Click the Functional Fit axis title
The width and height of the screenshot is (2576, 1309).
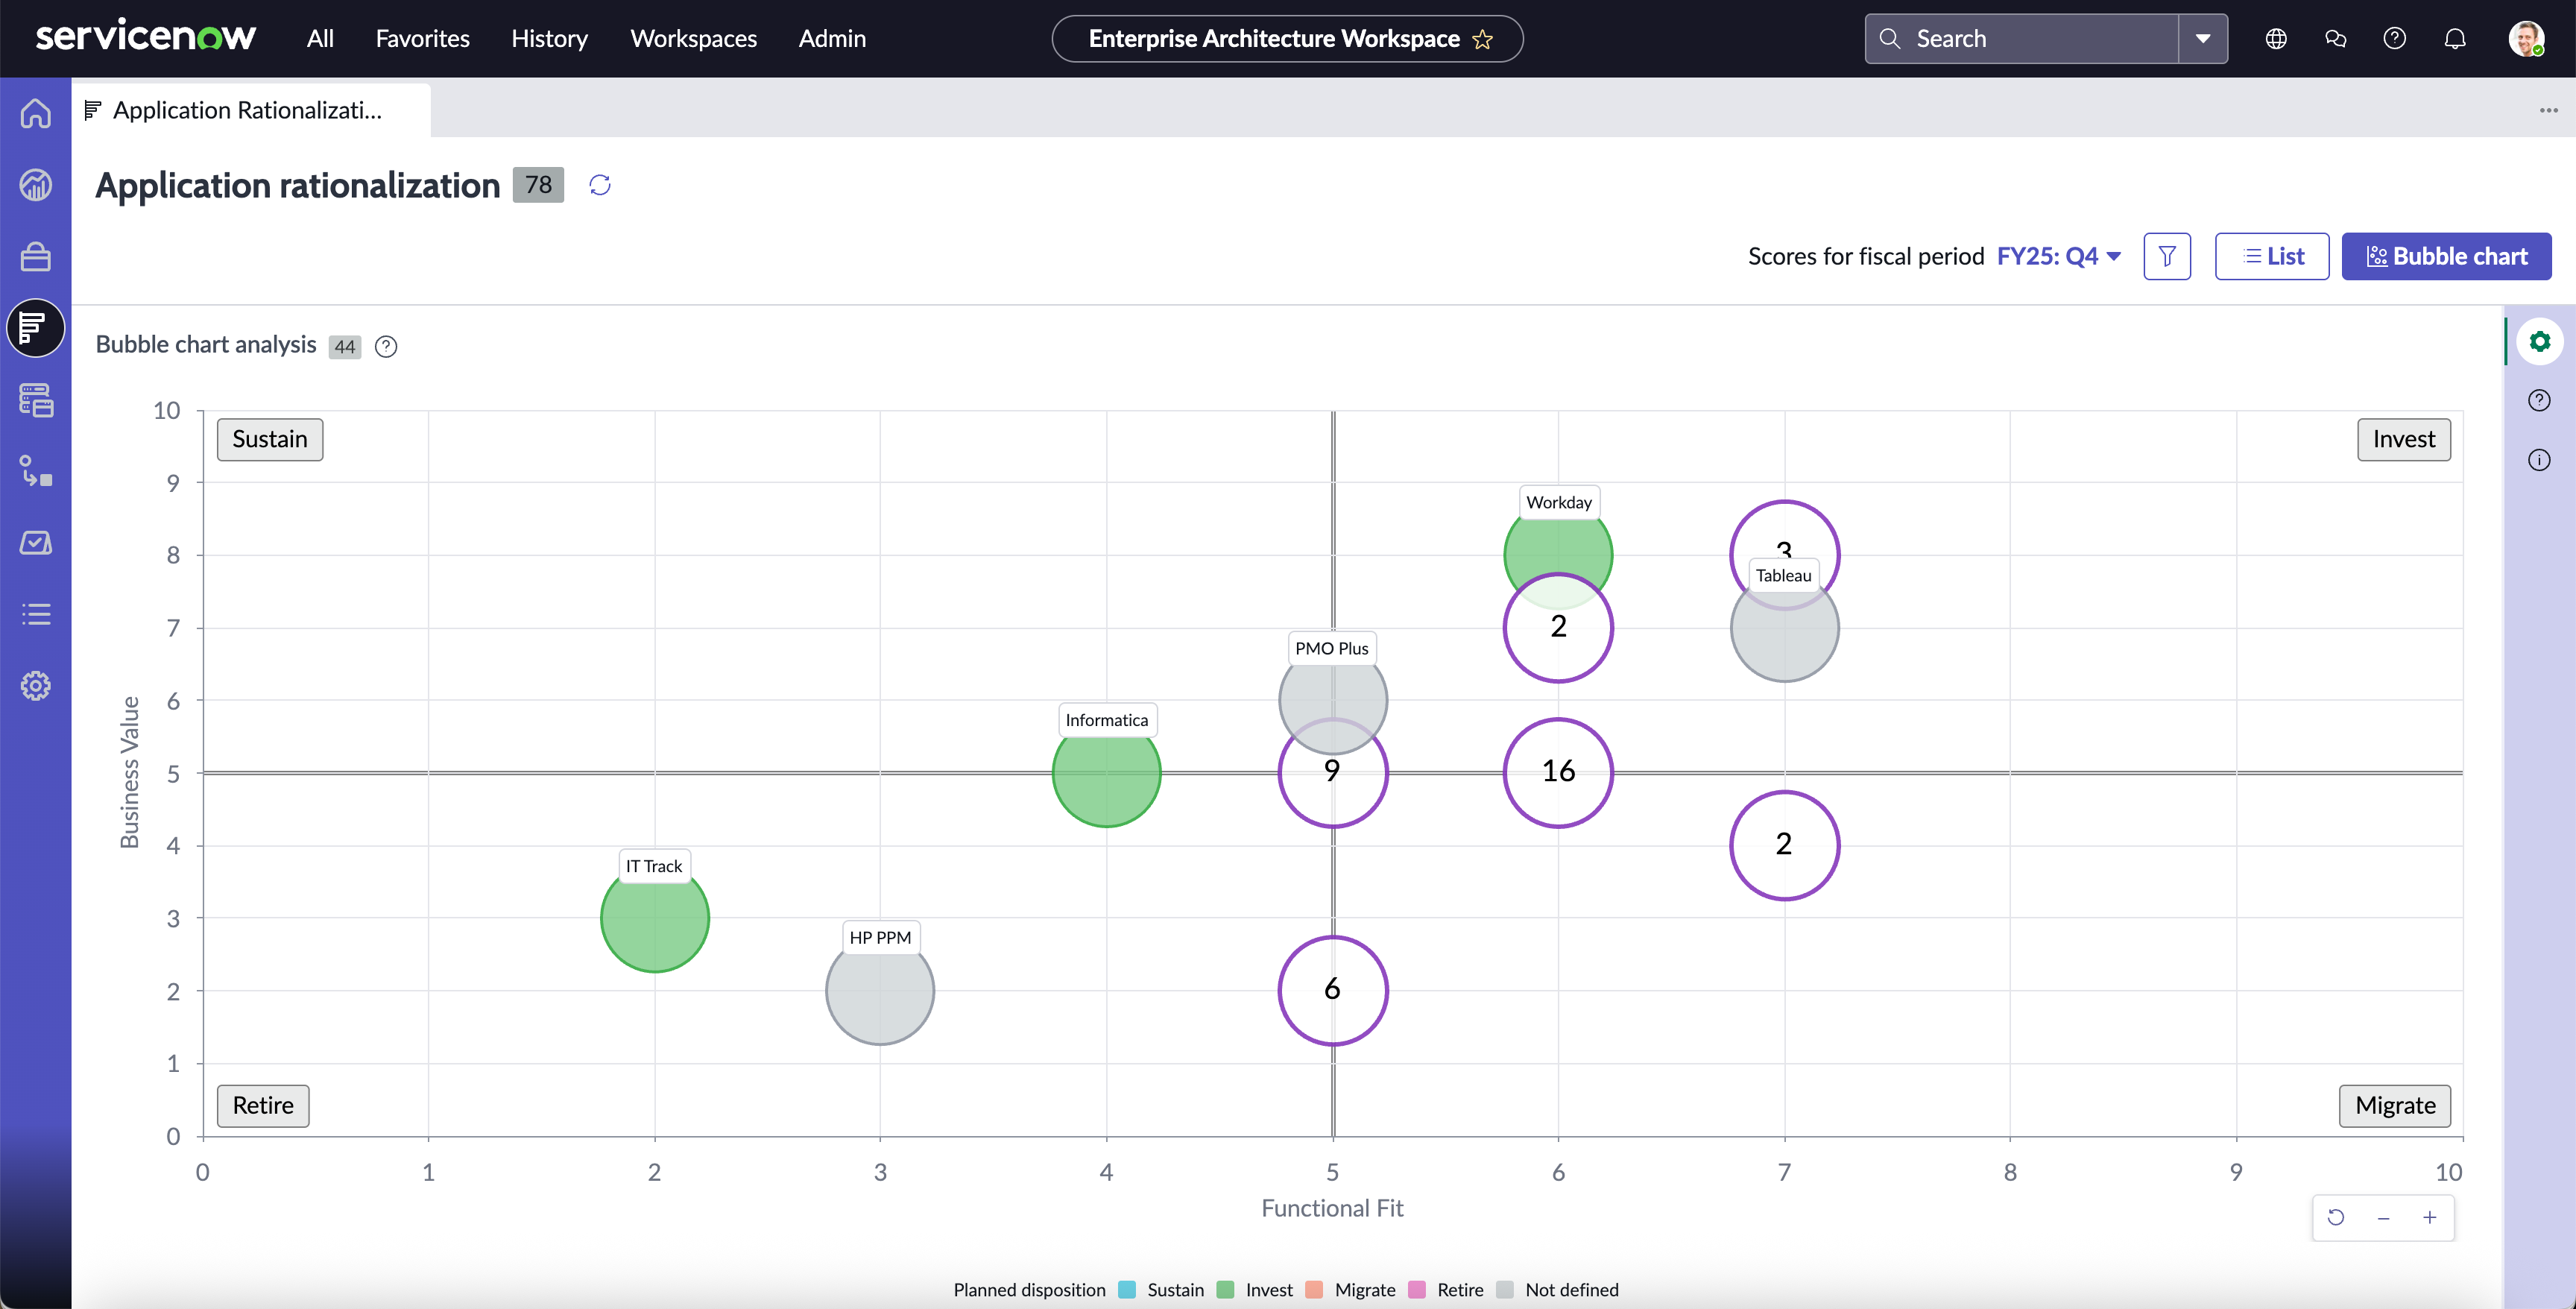click(1333, 1209)
